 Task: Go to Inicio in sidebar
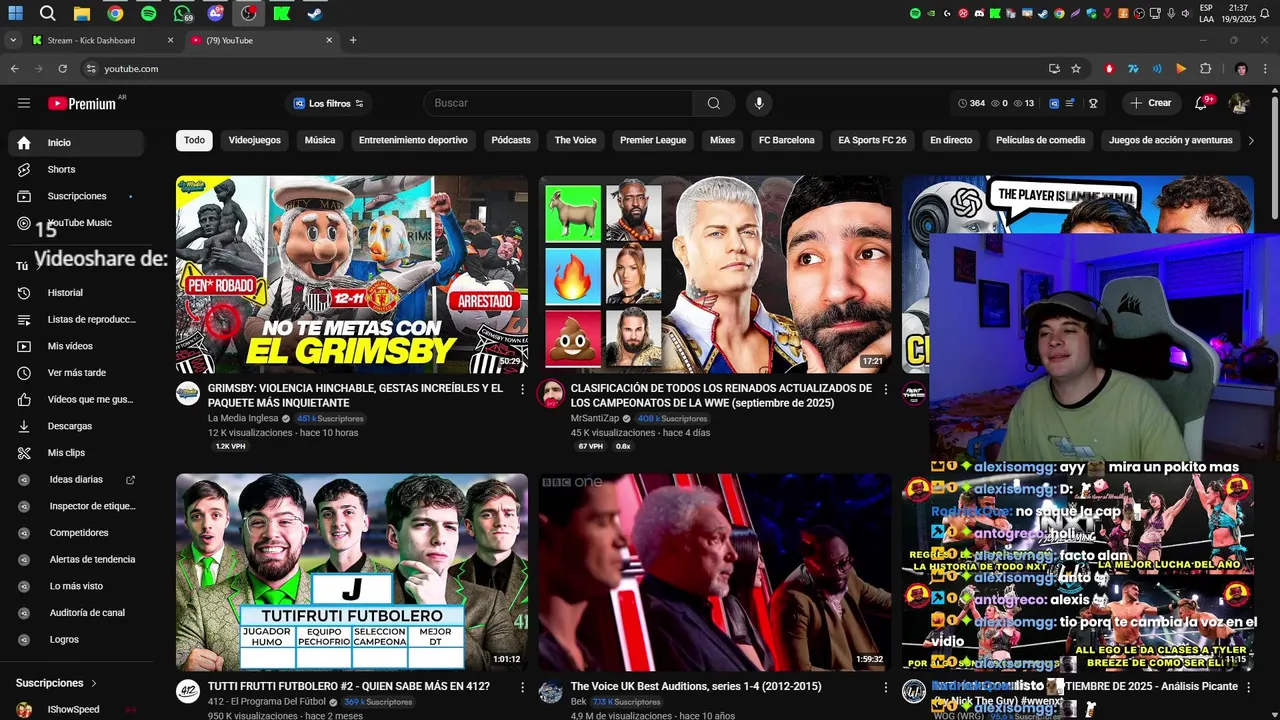tap(76, 143)
